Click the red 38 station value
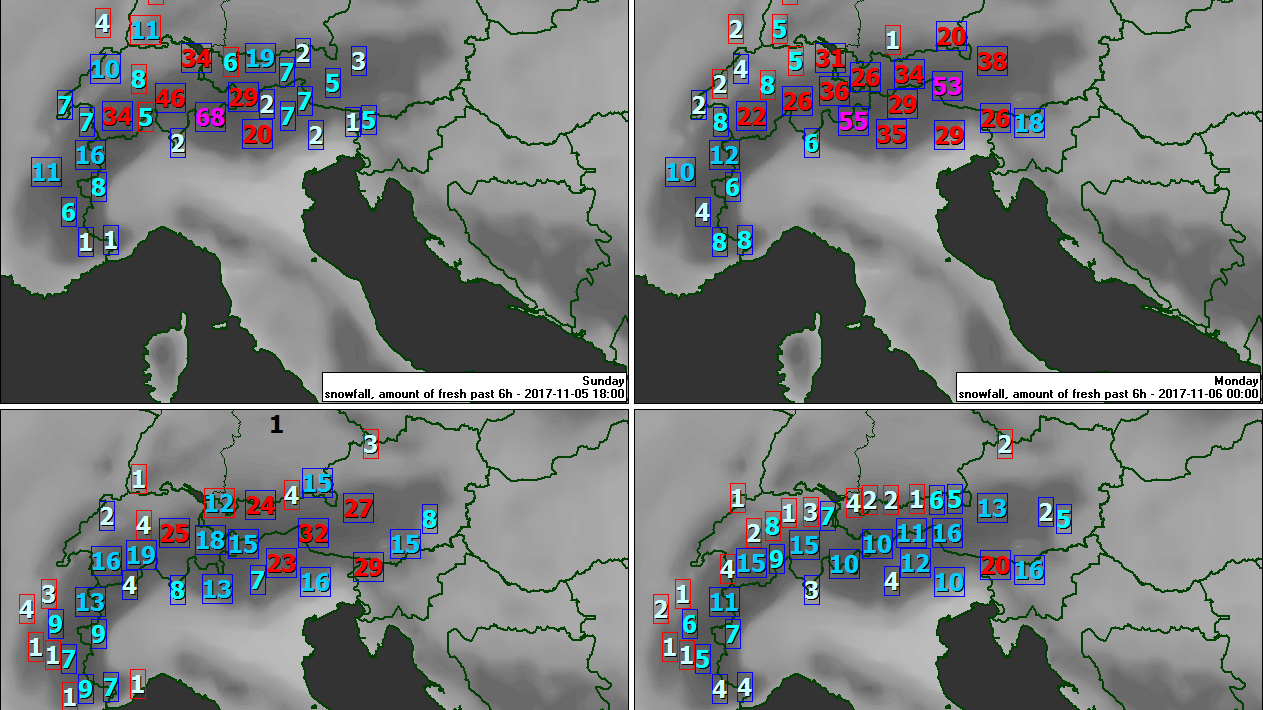 (x=993, y=62)
